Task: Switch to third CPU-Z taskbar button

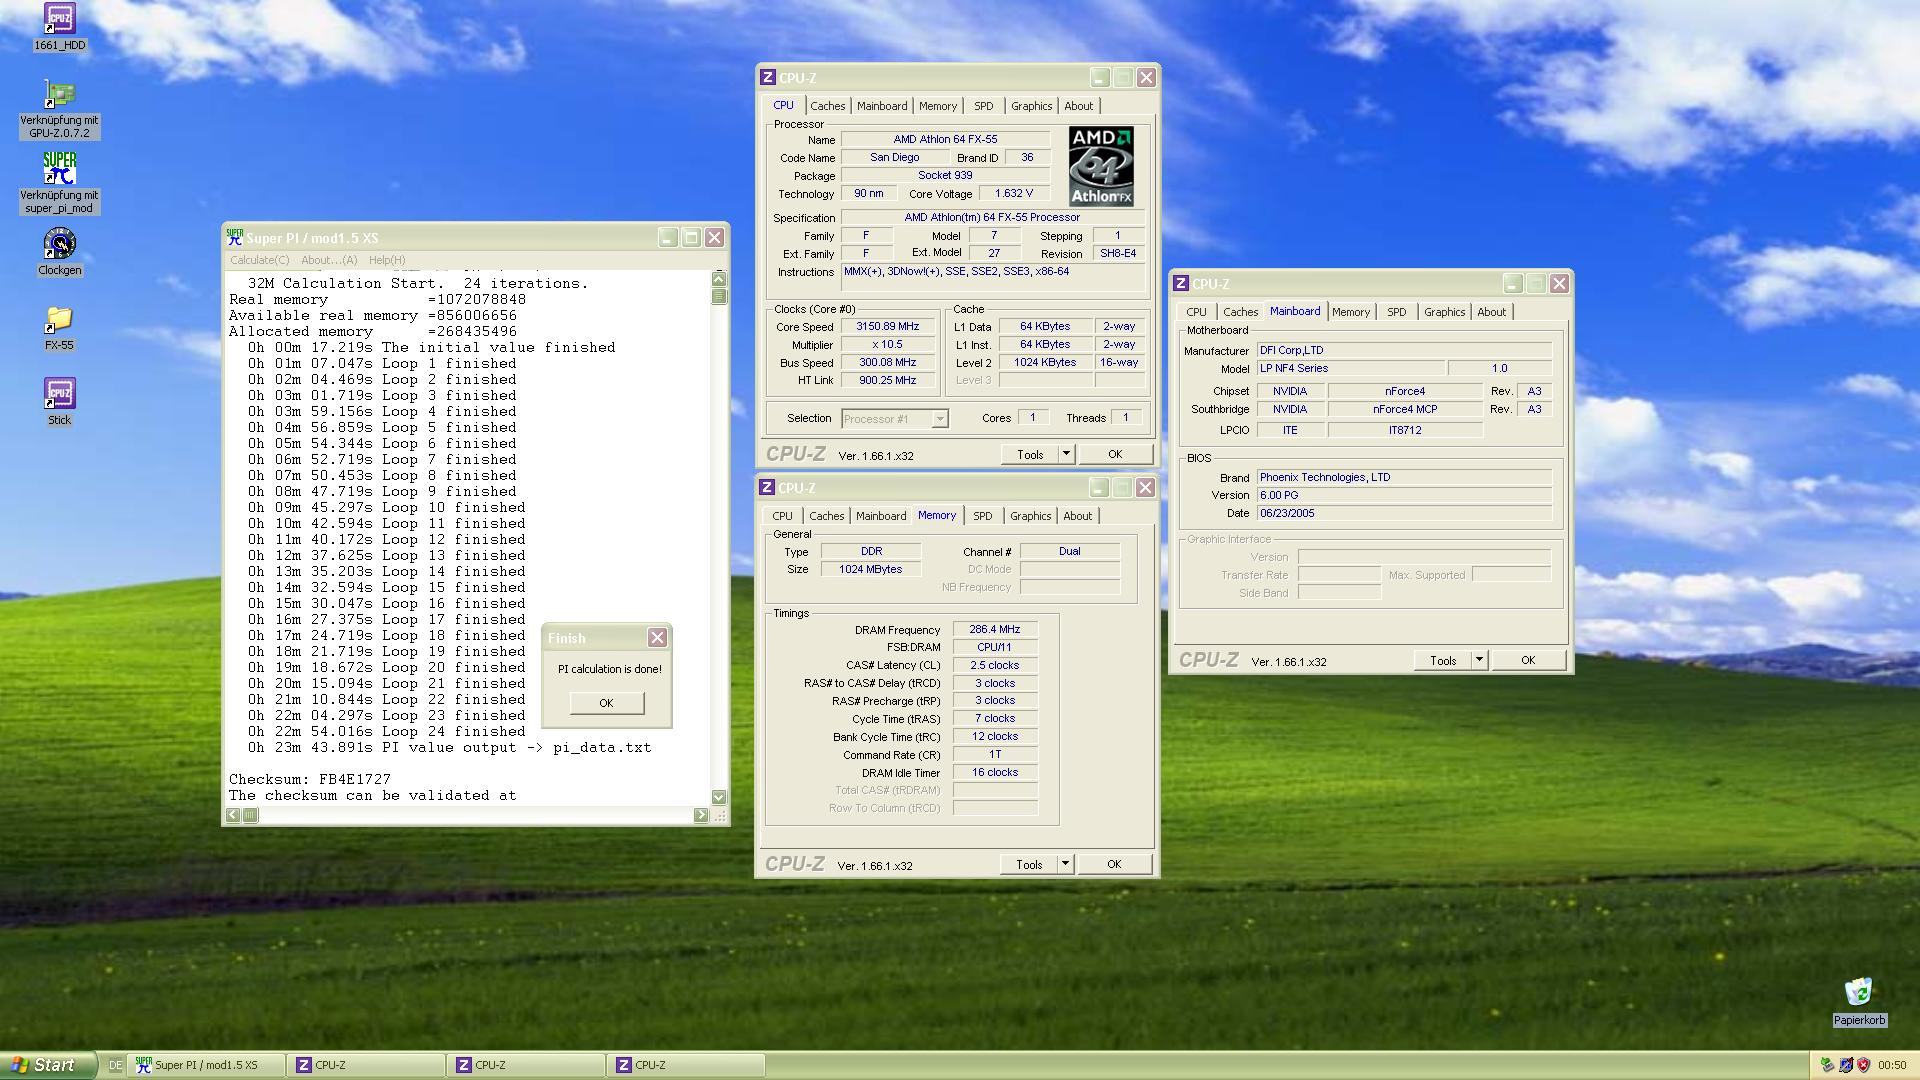Action: click(687, 1065)
